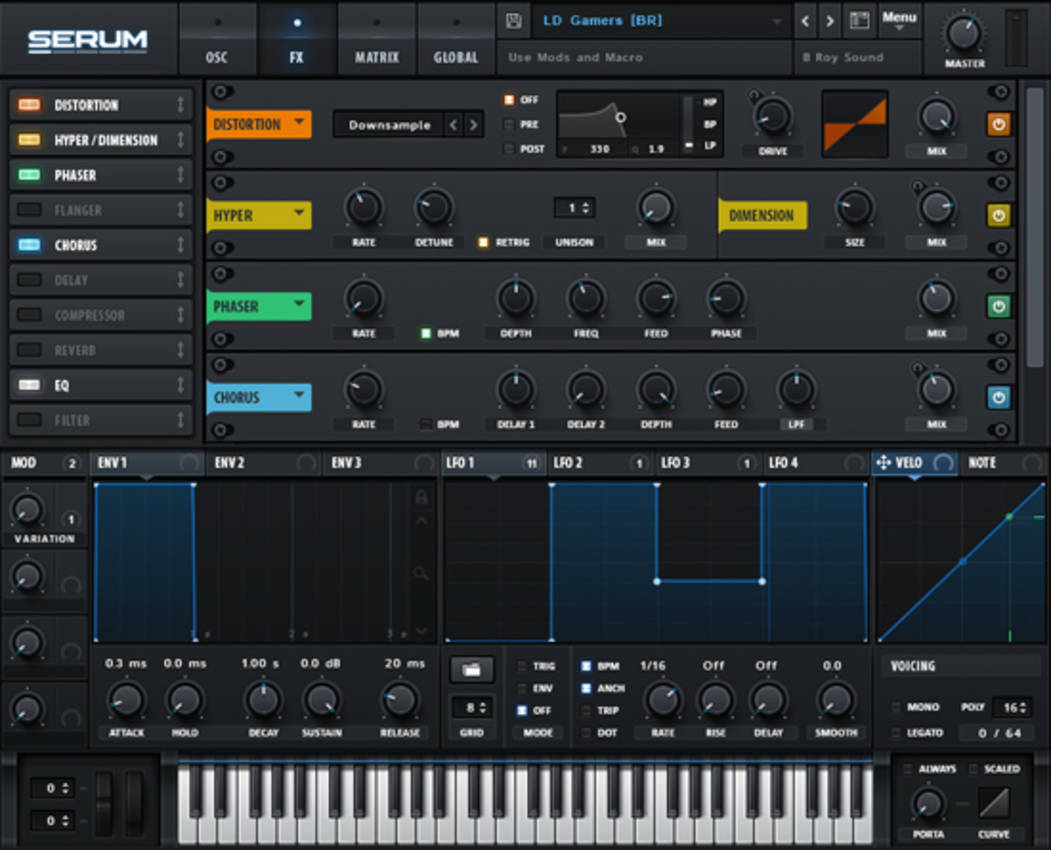Click Reverb reorder arrows handle

tap(180, 350)
